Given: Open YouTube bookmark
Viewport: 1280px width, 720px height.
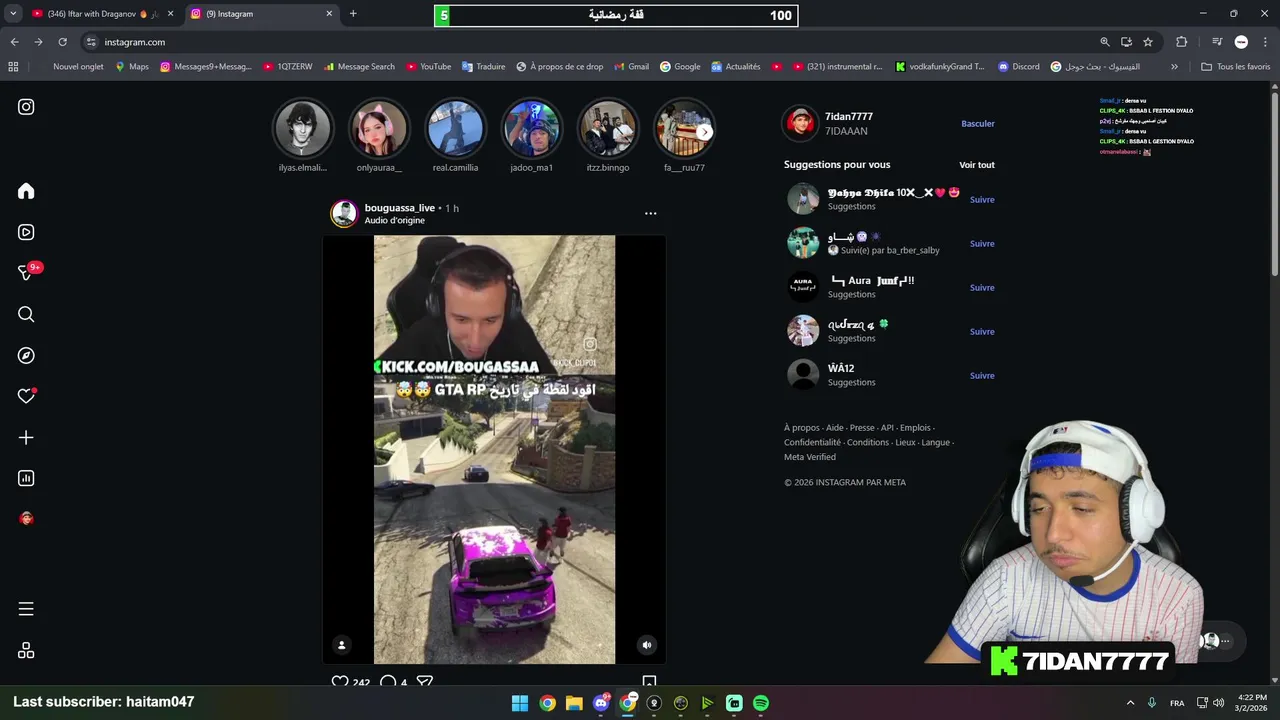Looking at the screenshot, I should click(x=428, y=67).
